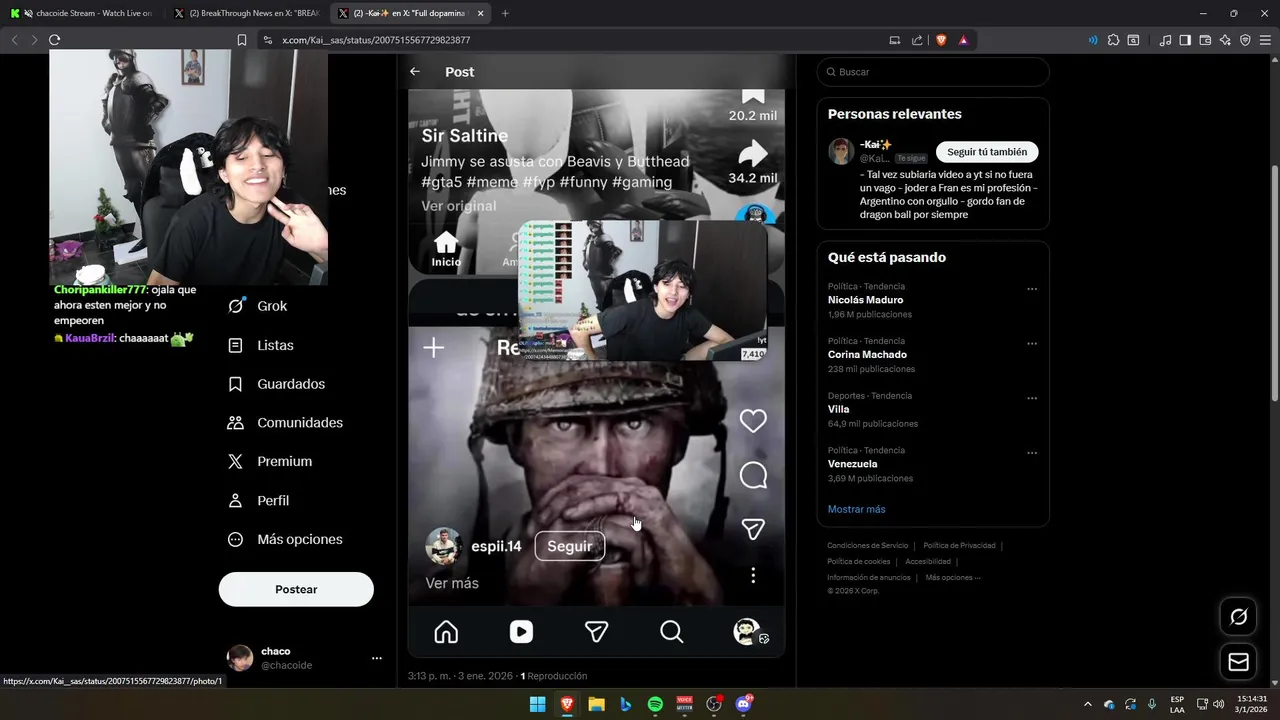Image resolution: width=1280 pixels, height=720 pixels.
Task: Open Política de Privacidad link
Action: (959, 546)
